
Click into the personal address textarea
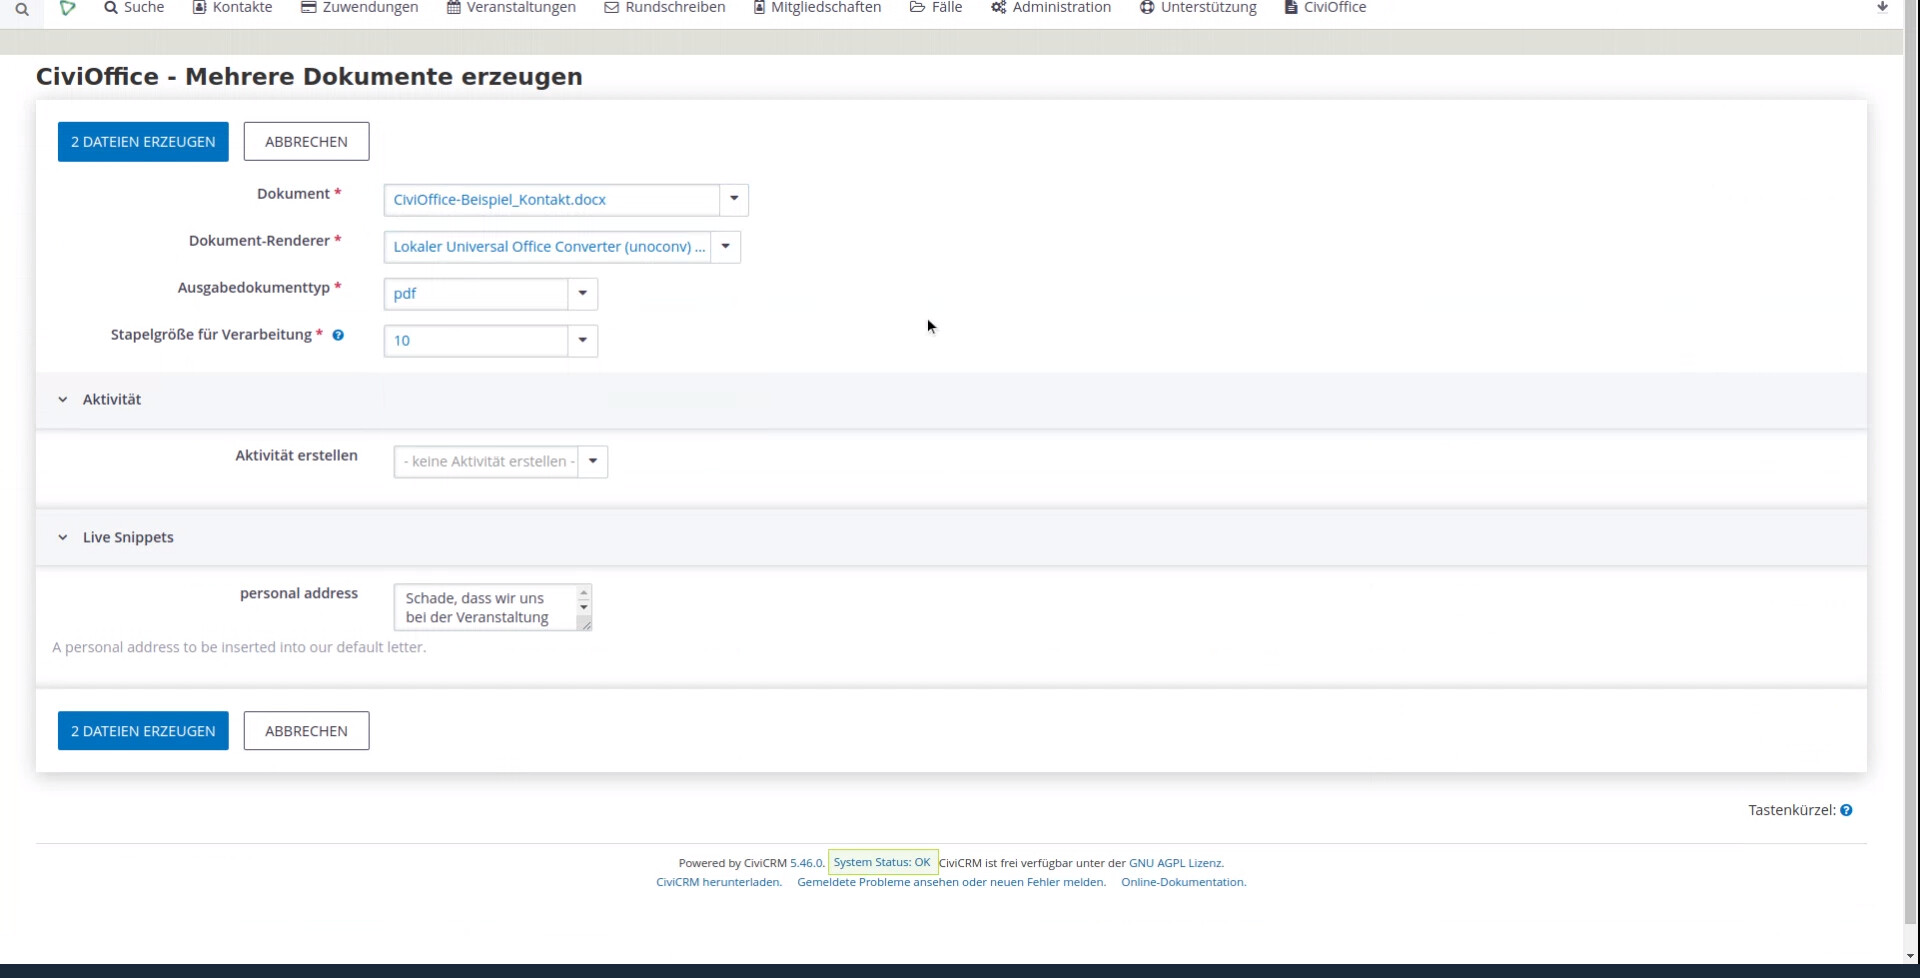(485, 608)
